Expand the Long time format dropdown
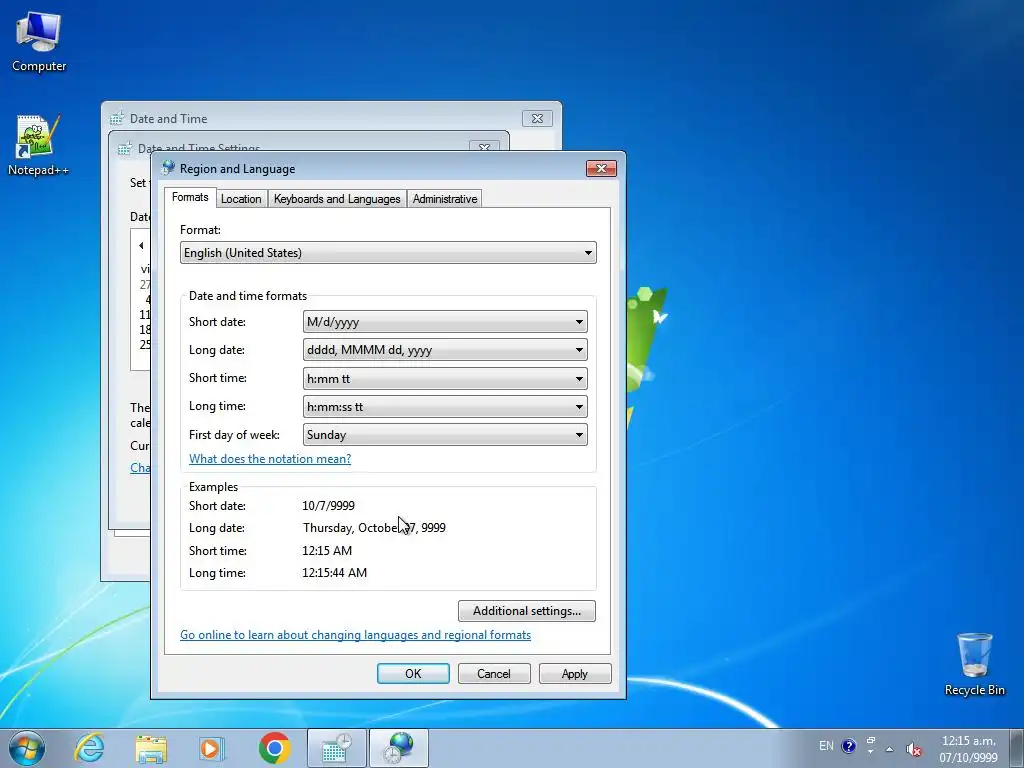The width and height of the screenshot is (1024, 768). [445, 407]
